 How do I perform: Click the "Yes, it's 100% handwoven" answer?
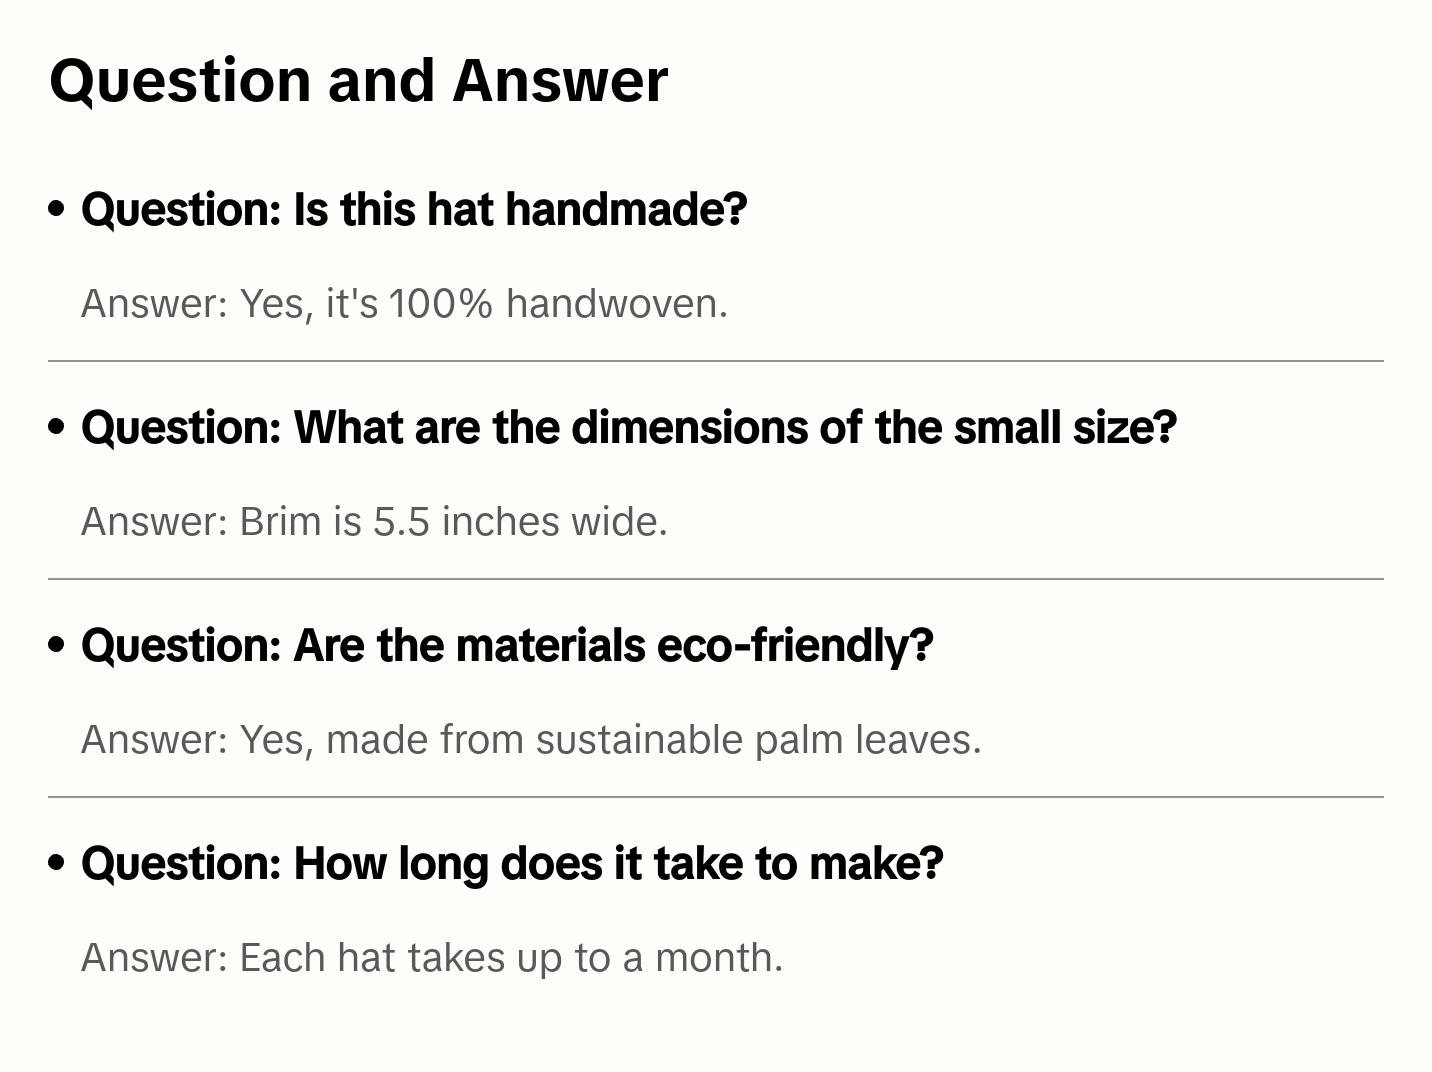point(404,303)
